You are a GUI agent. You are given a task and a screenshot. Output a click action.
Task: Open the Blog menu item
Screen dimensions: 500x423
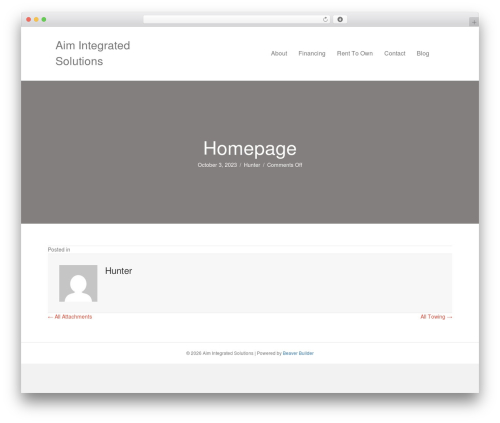[x=423, y=53]
